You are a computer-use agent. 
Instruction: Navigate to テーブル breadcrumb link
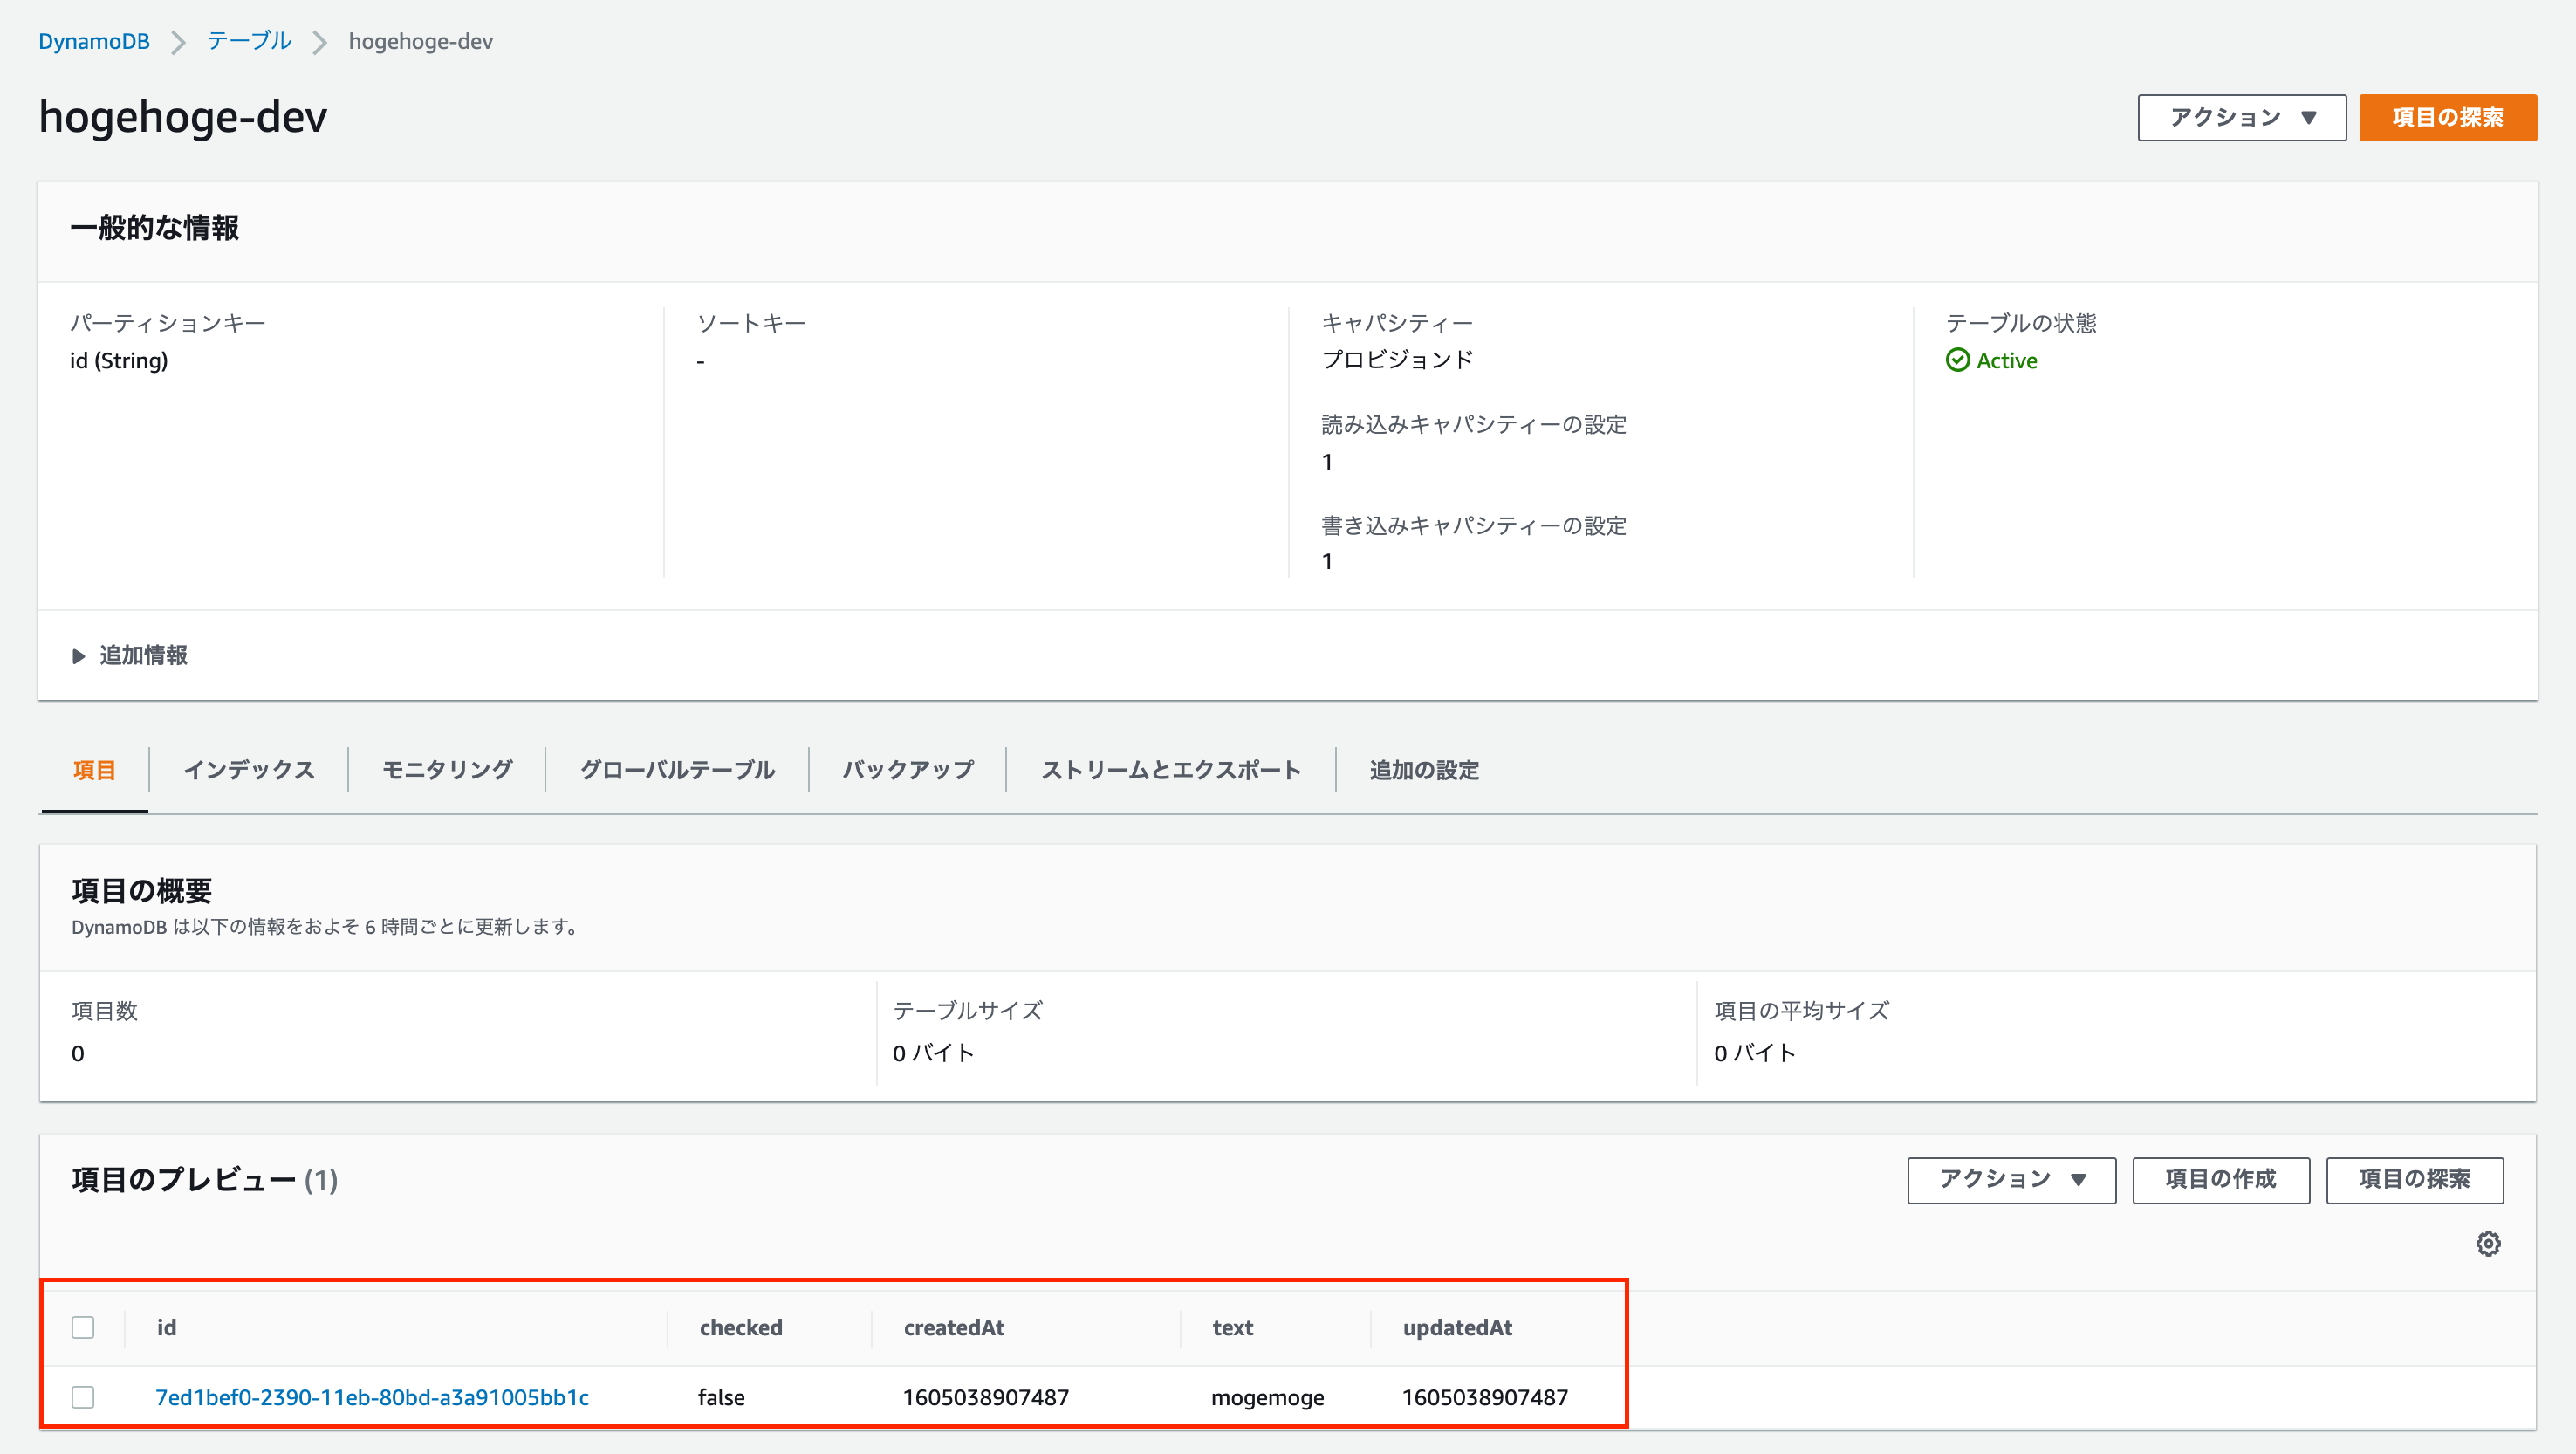[x=249, y=42]
